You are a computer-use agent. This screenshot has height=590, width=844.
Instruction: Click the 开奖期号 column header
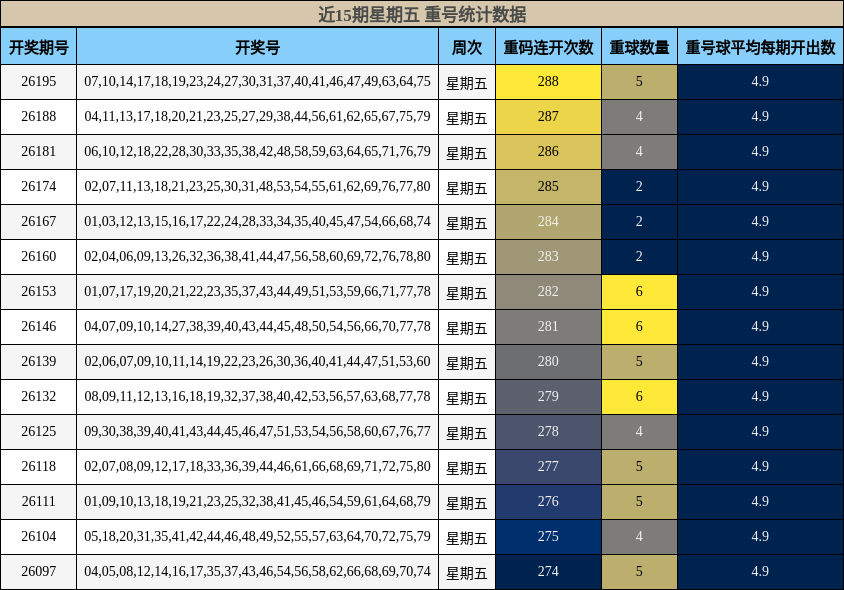pos(39,47)
